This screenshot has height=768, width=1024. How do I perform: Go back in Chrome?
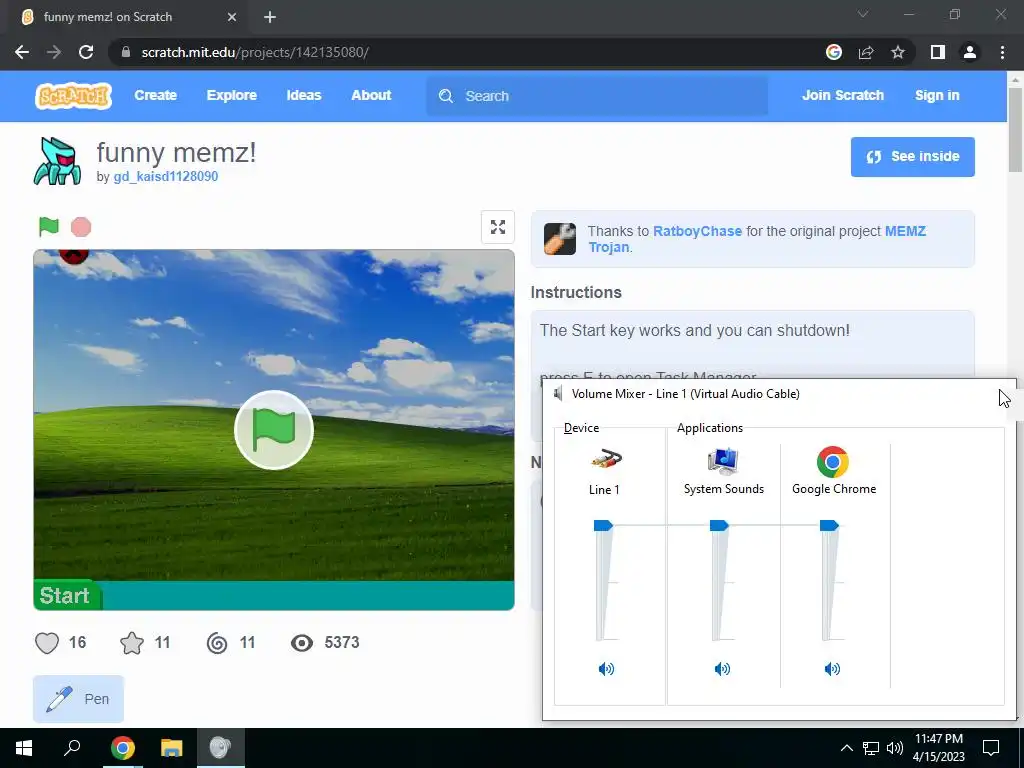click(22, 52)
